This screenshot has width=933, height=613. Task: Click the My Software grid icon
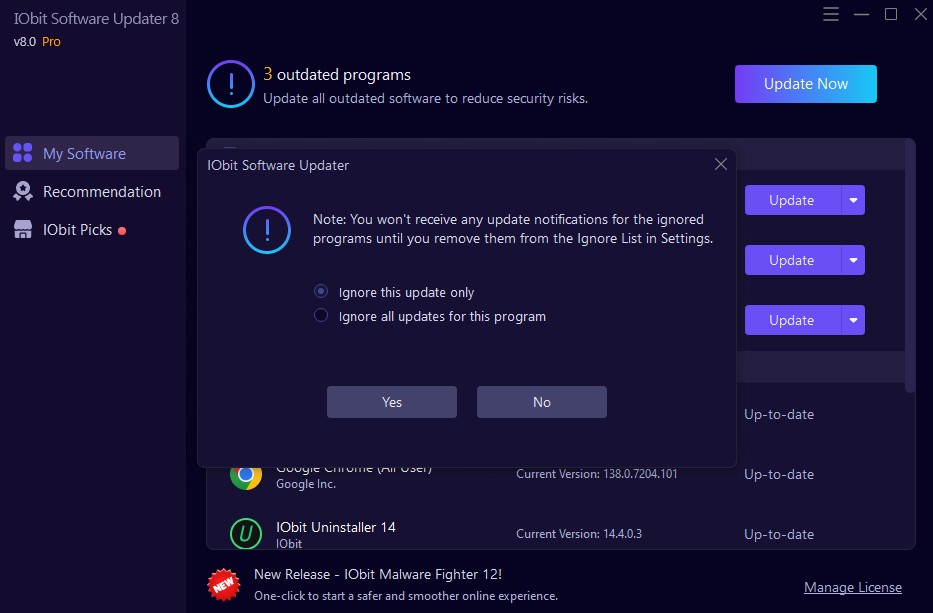coord(22,153)
